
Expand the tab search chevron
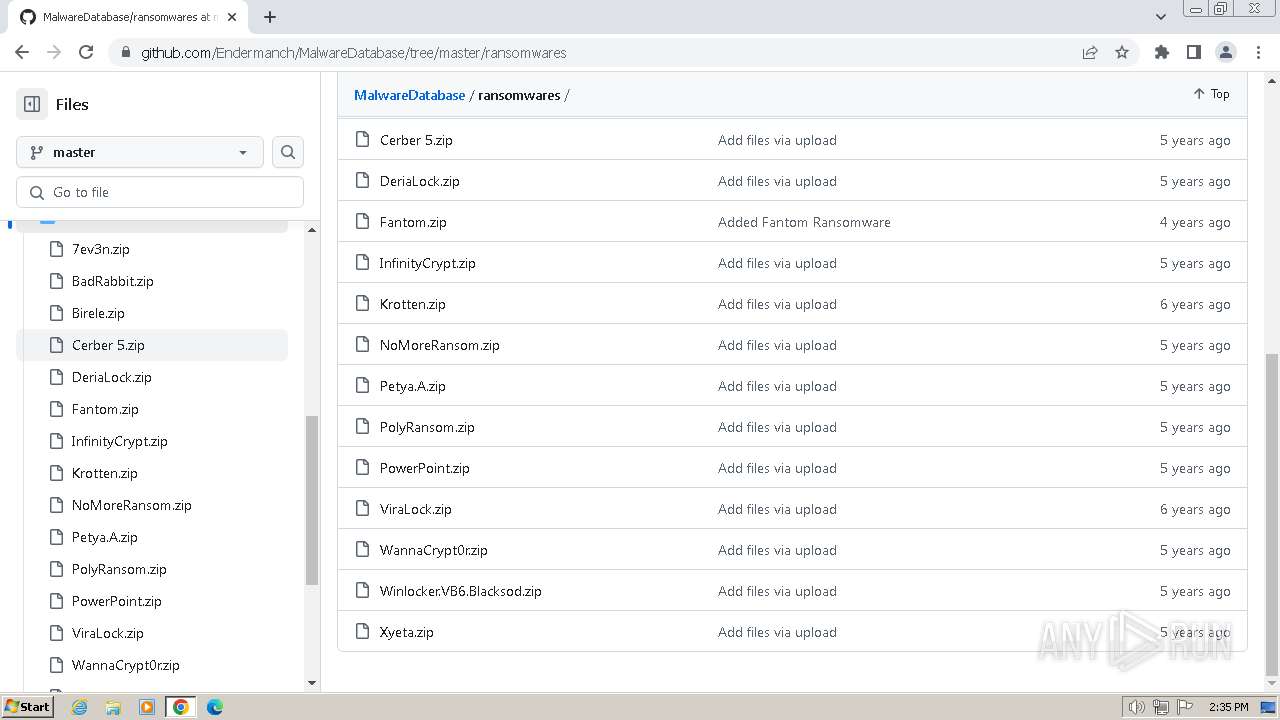[x=1161, y=17]
